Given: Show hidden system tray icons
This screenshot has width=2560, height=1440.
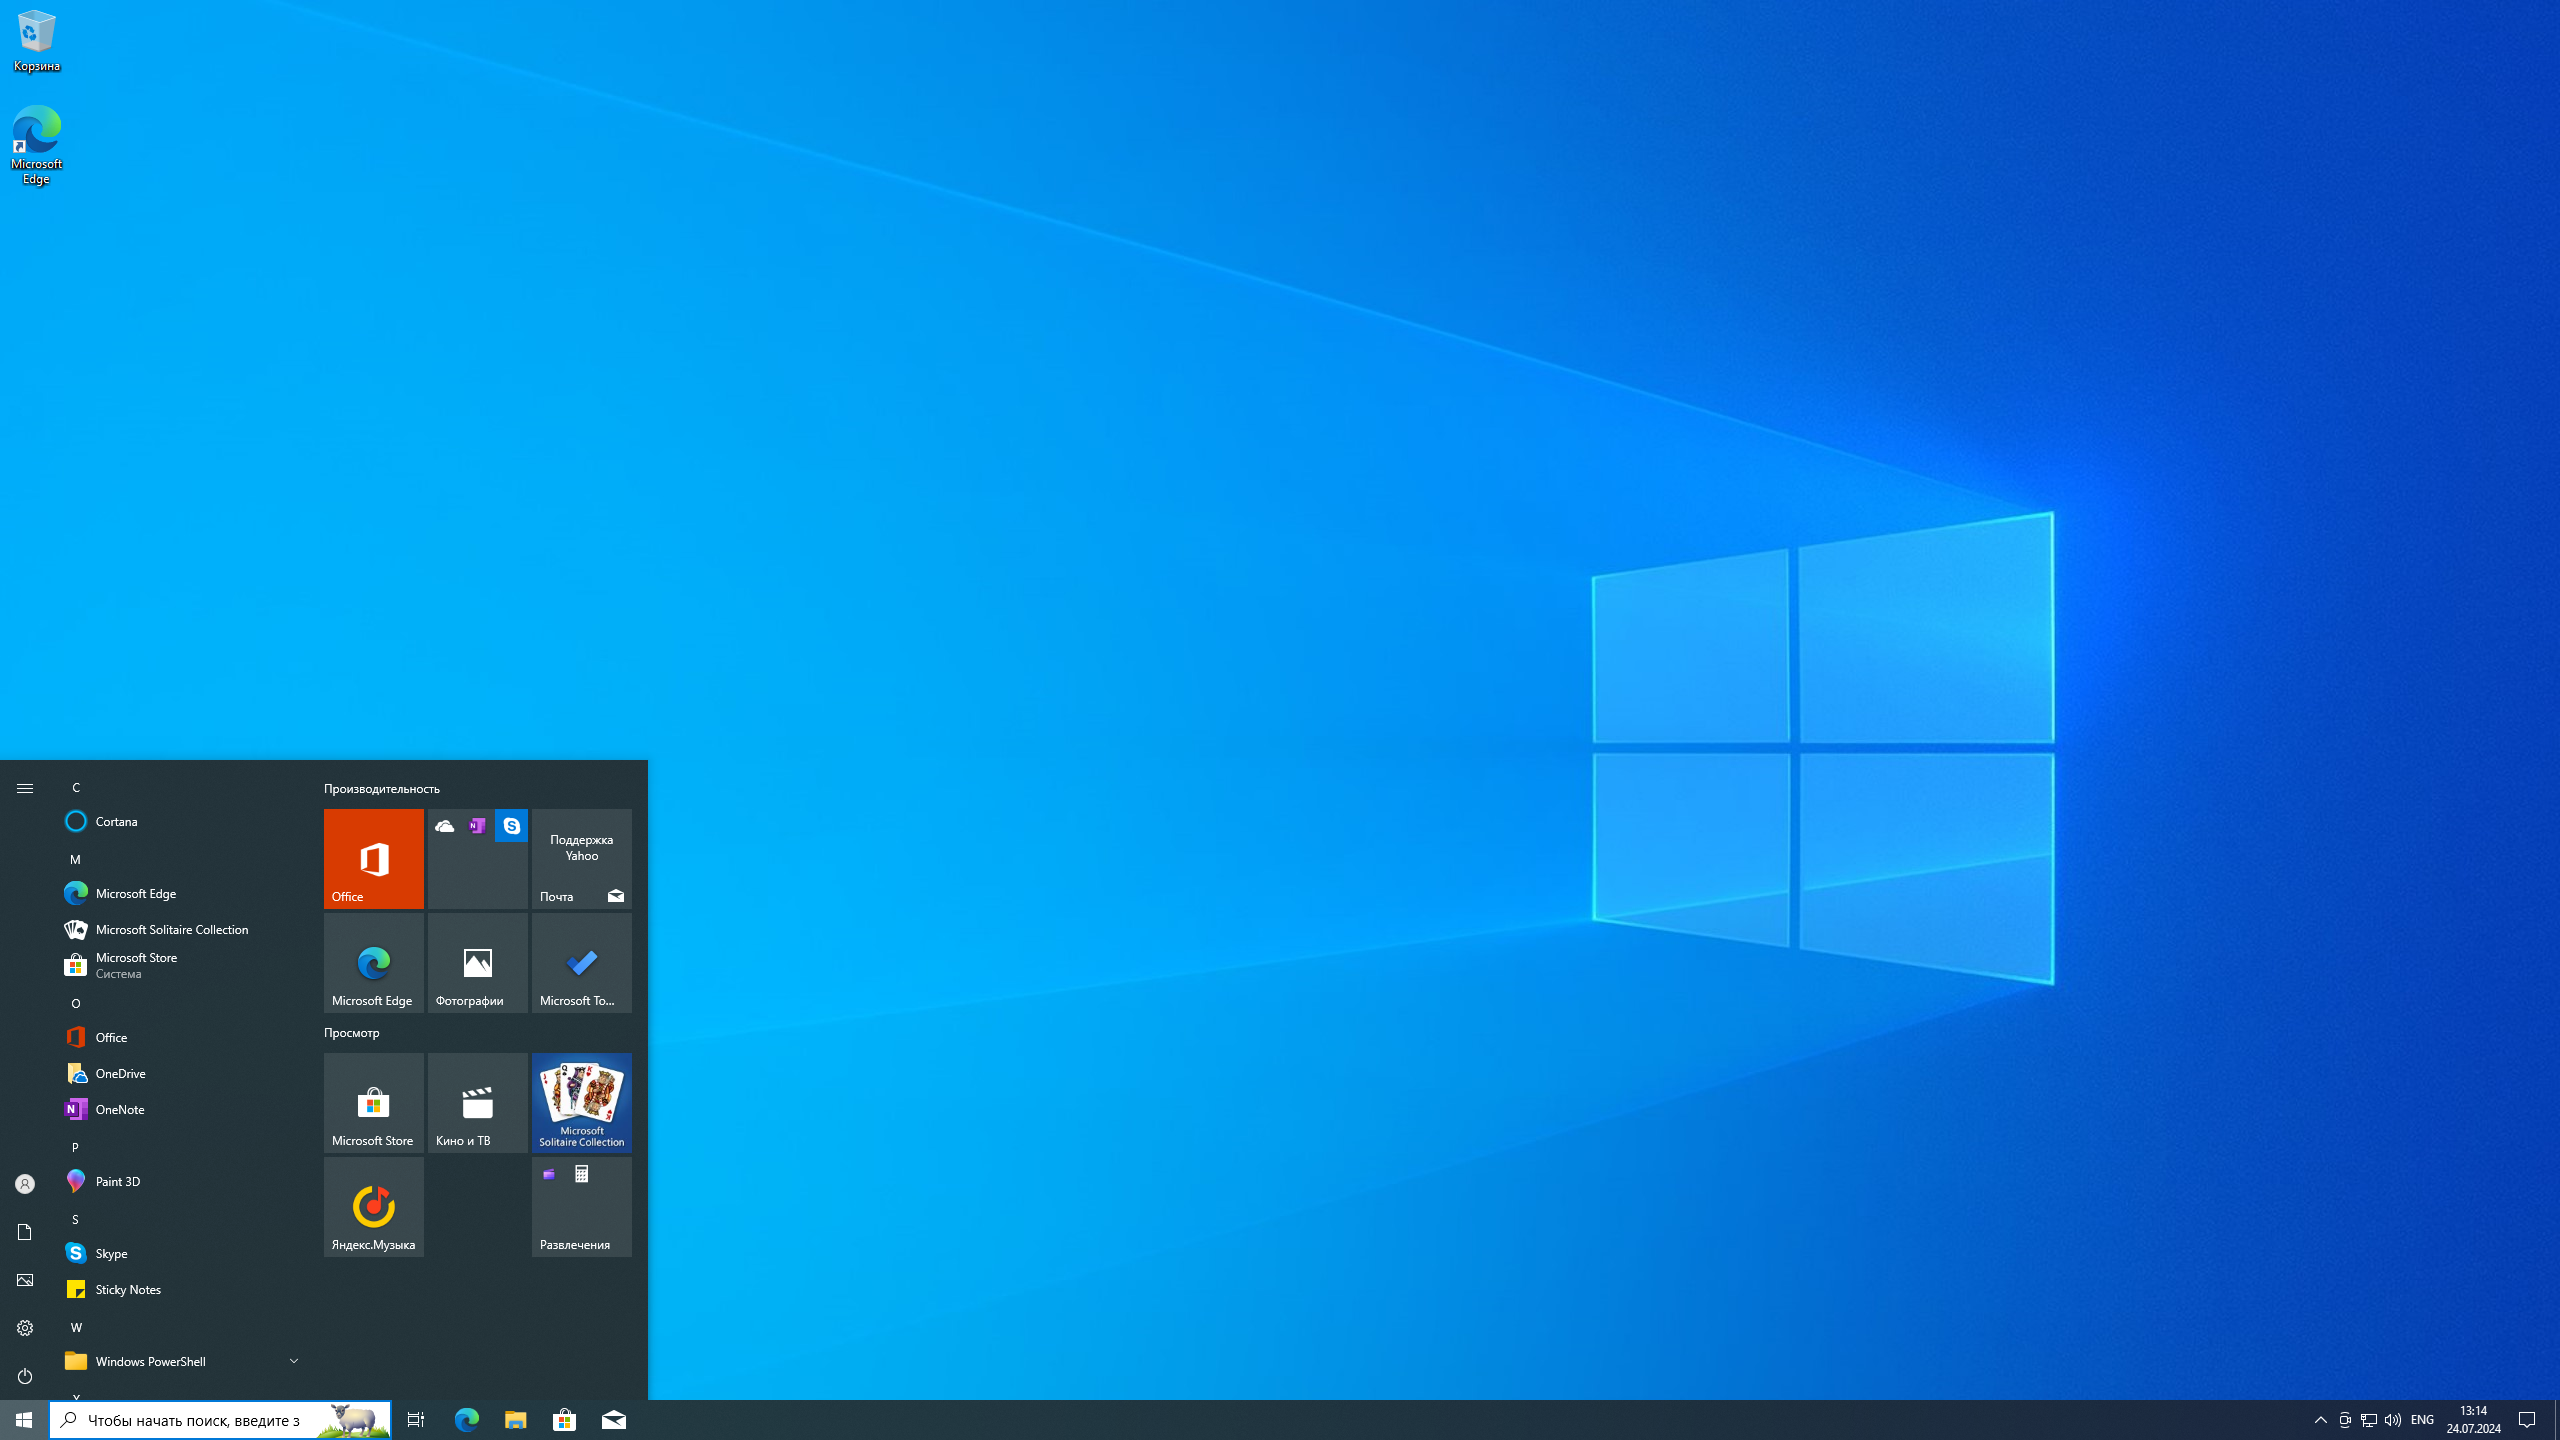Looking at the screenshot, I should click(2320, 1419).
